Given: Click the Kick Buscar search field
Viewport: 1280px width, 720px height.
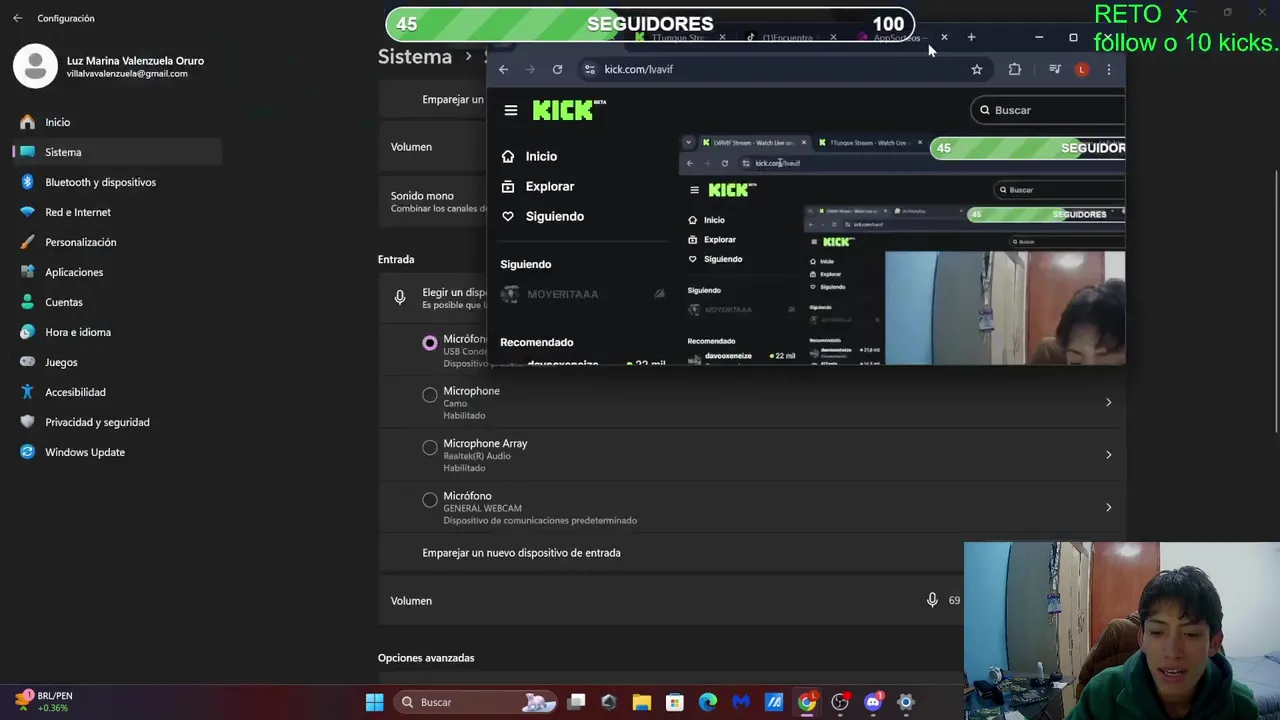Looking at the screenshot, I should (1048, 110).
